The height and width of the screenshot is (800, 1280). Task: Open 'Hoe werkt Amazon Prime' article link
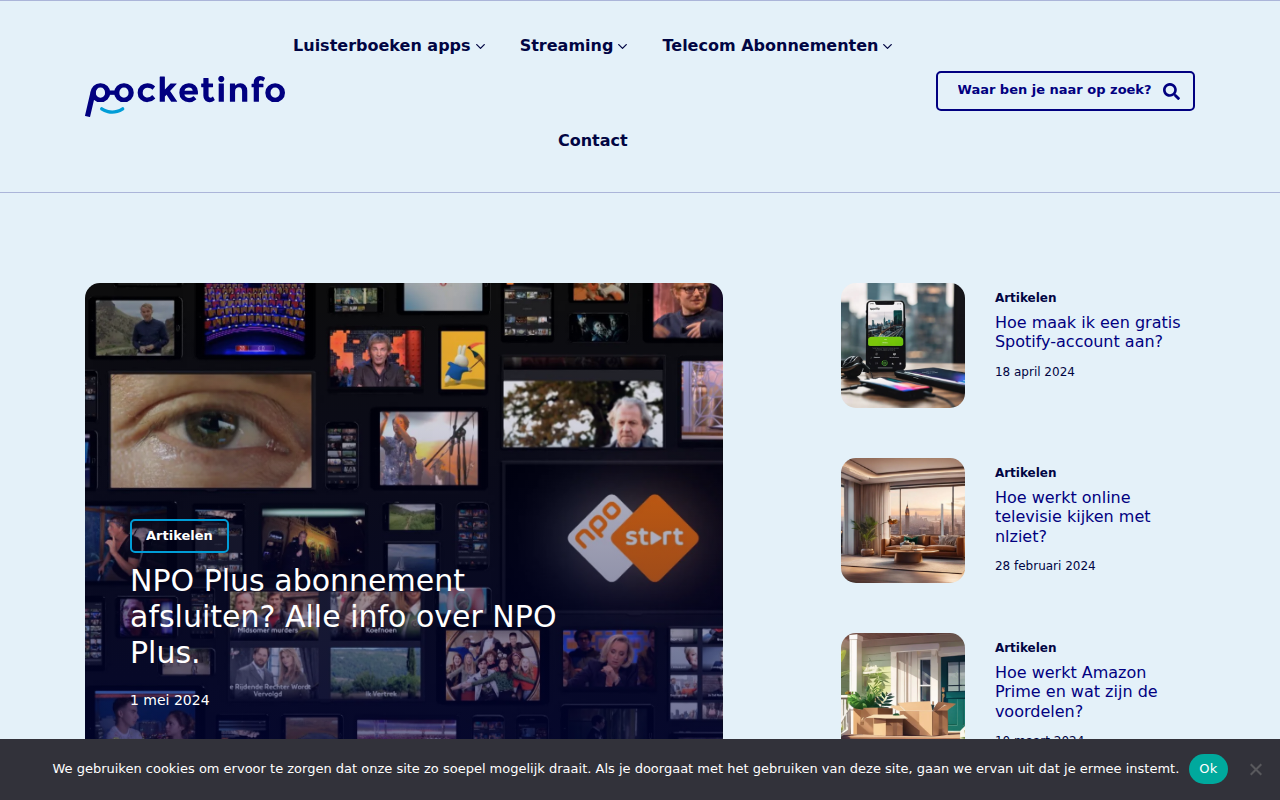pyautogui.click(x=1076, y=691)
